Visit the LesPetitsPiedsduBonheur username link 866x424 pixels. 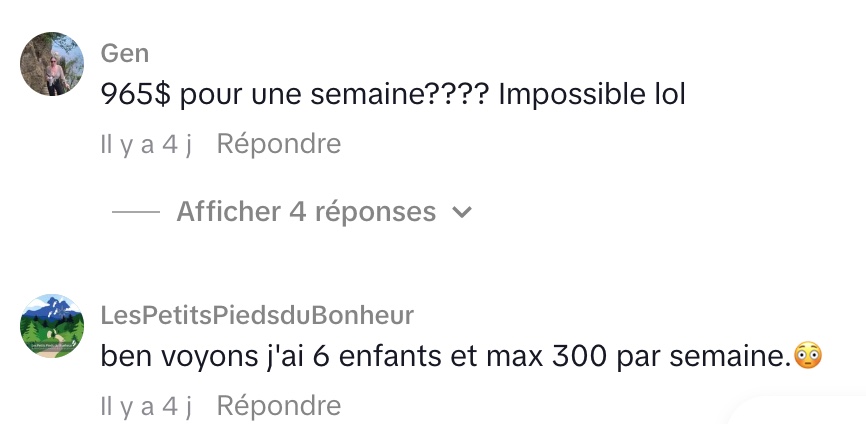coord(257,315)
